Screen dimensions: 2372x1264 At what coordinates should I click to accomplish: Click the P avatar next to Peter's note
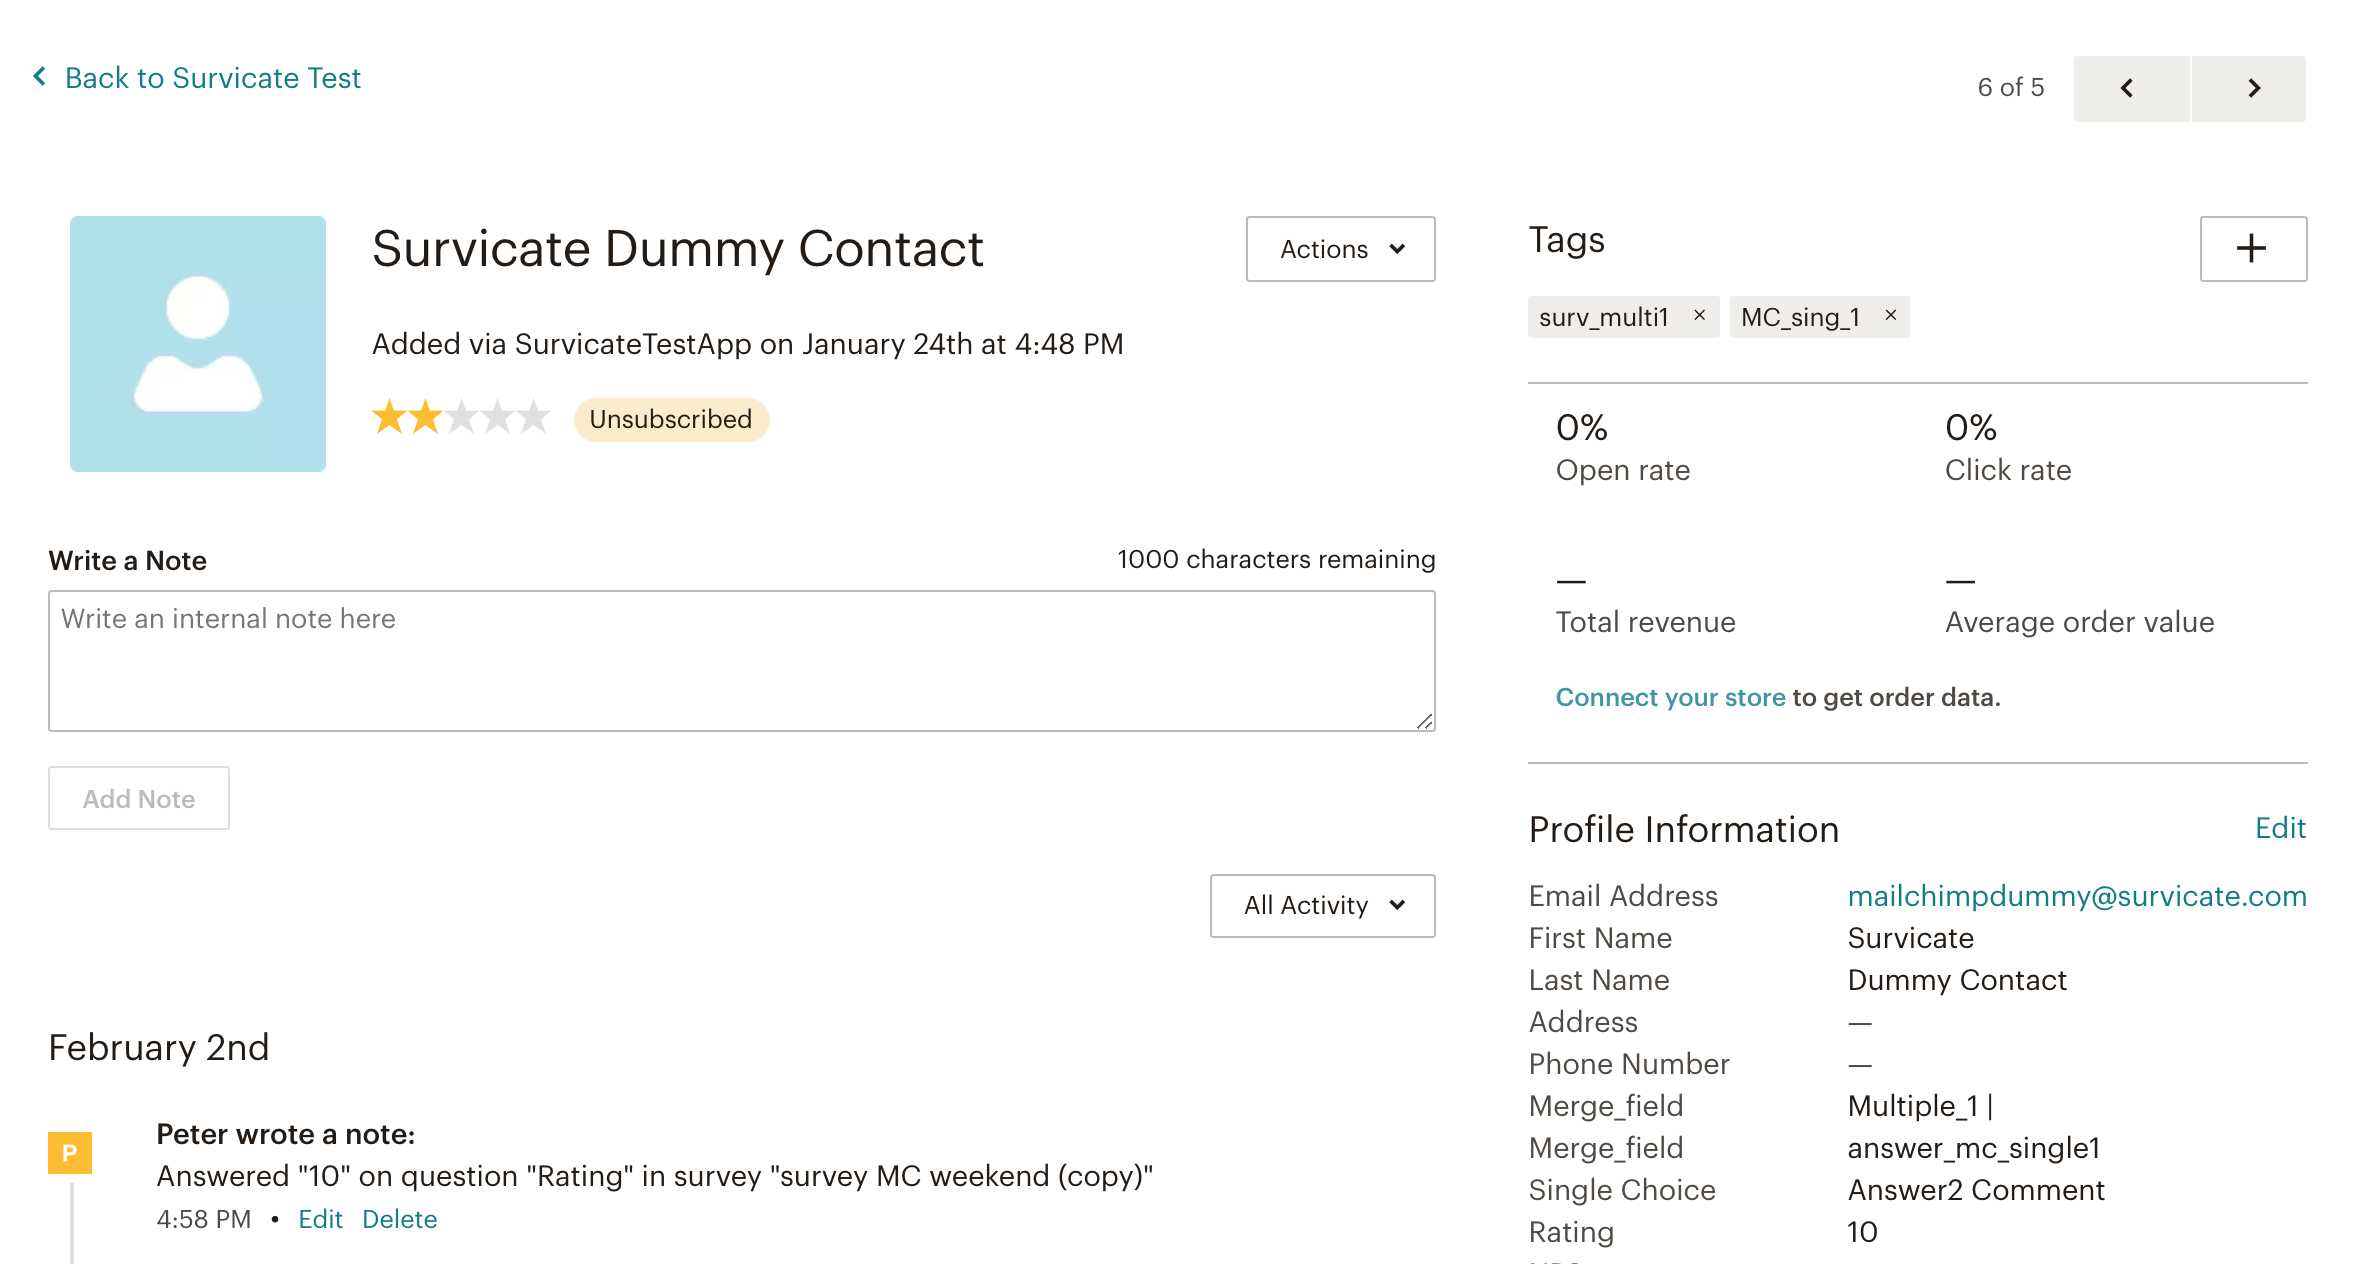[70, 1153]
